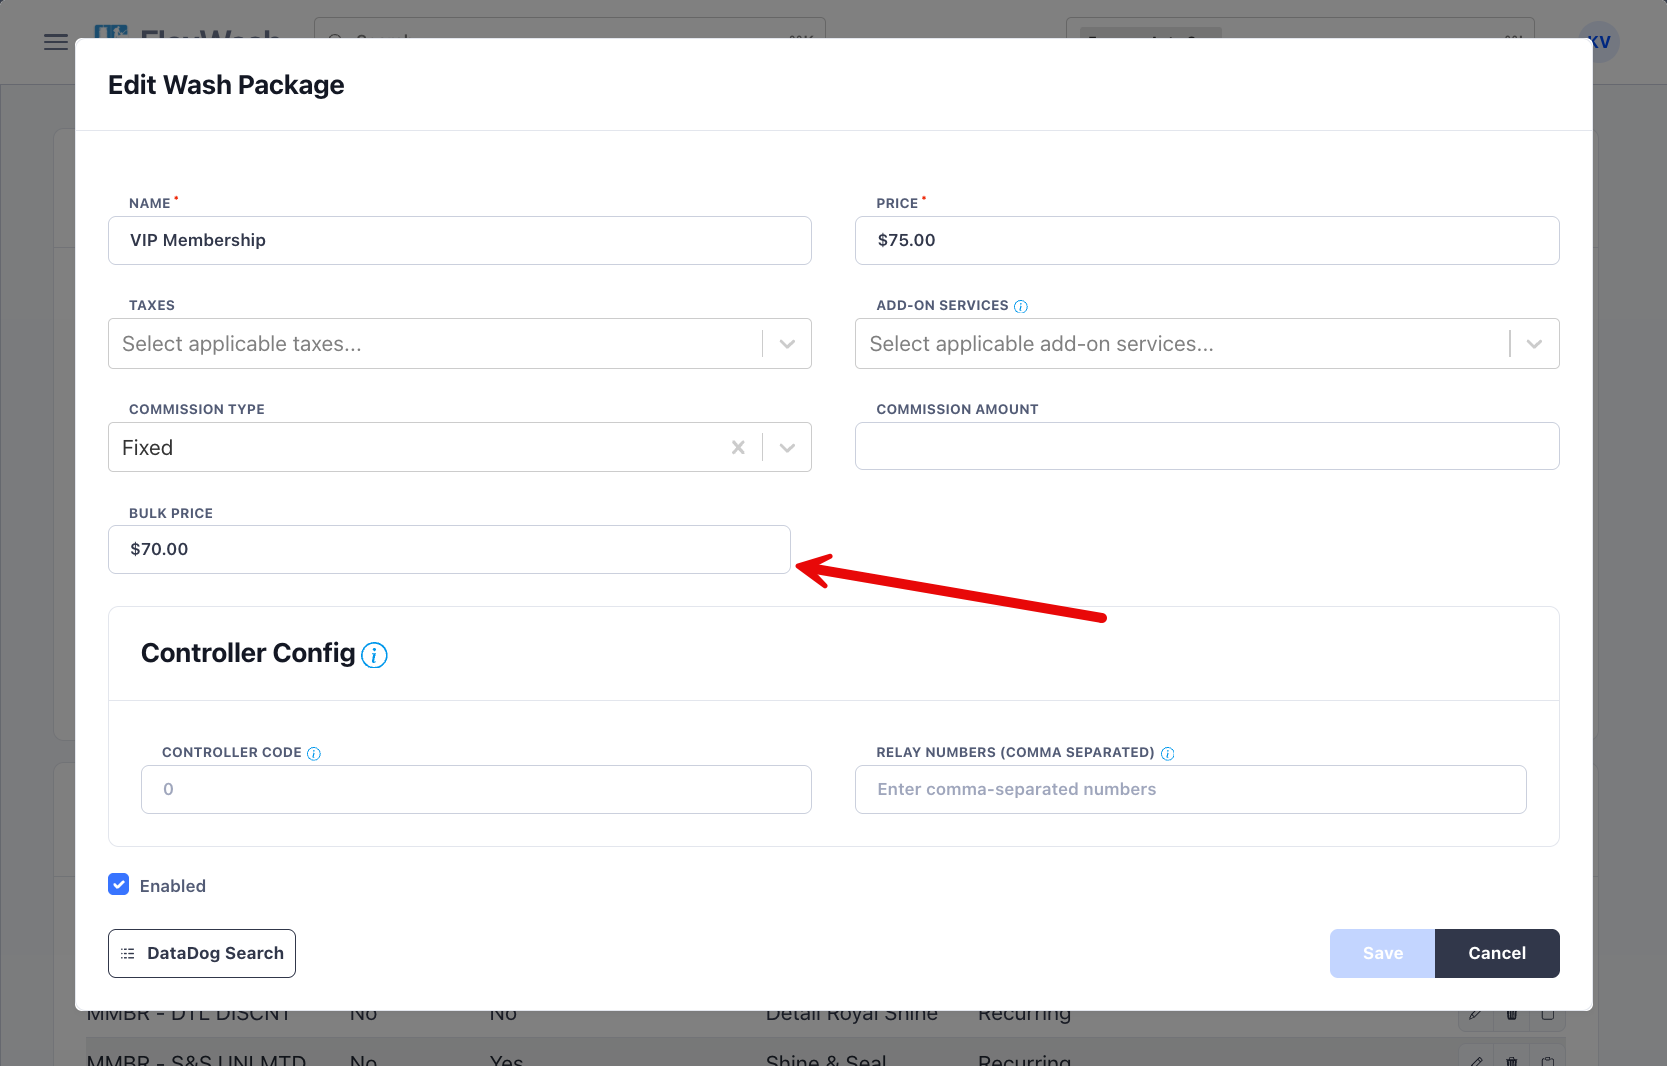Expand the Taxes dropdown arrow
This screenshot has width=1667, height=1066.
787,344
